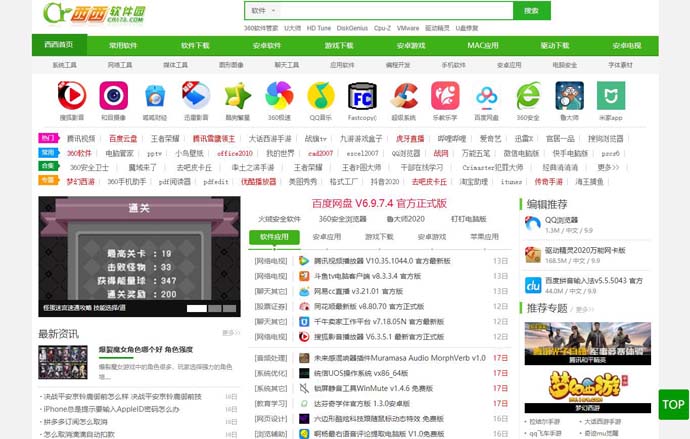Click the 网易cc直播 list icon
Image resolution: width=690 pixels, height=439 pixels.
[304, 291]
